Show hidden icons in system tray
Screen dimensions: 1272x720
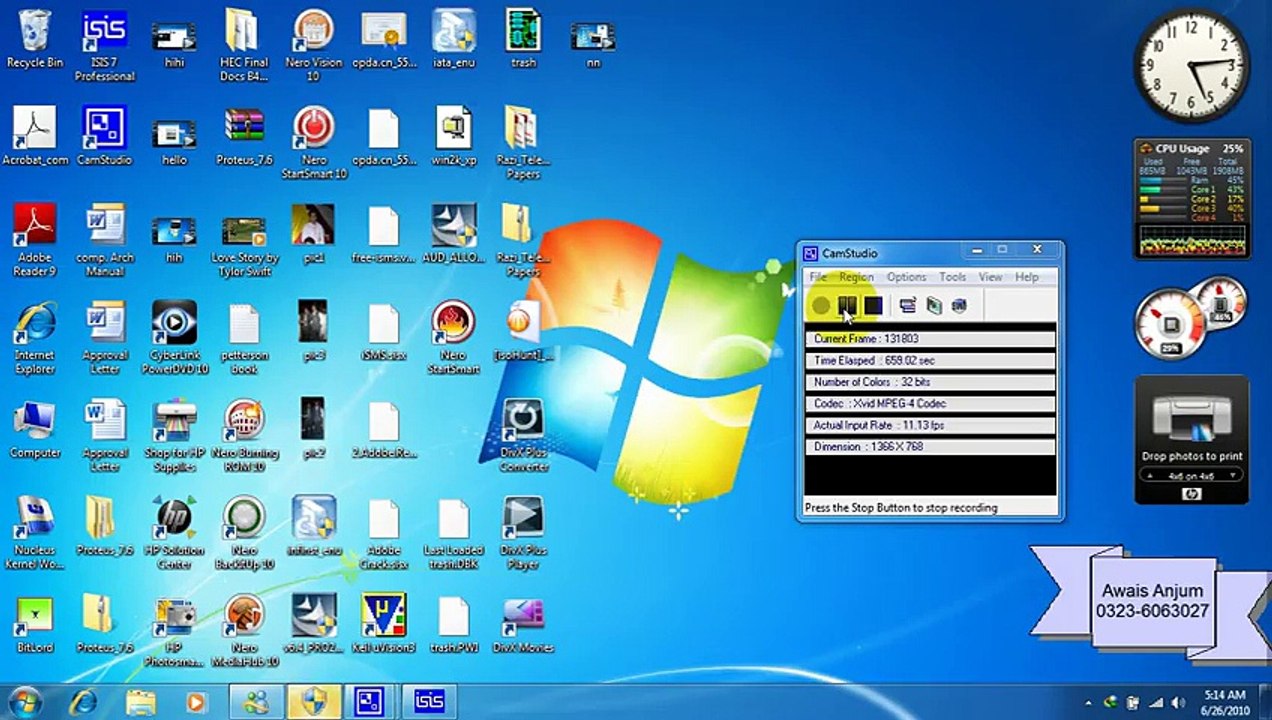pyautogui.click(x=1088, y=703)
